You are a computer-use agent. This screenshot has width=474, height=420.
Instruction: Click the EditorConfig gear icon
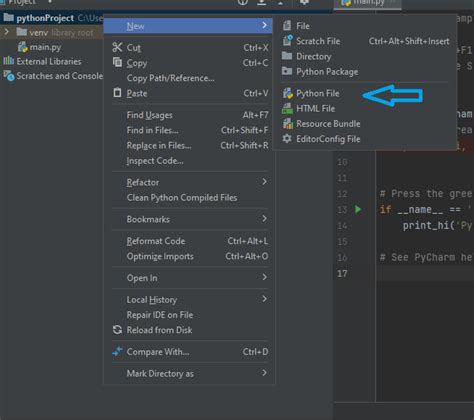(287, 138)
